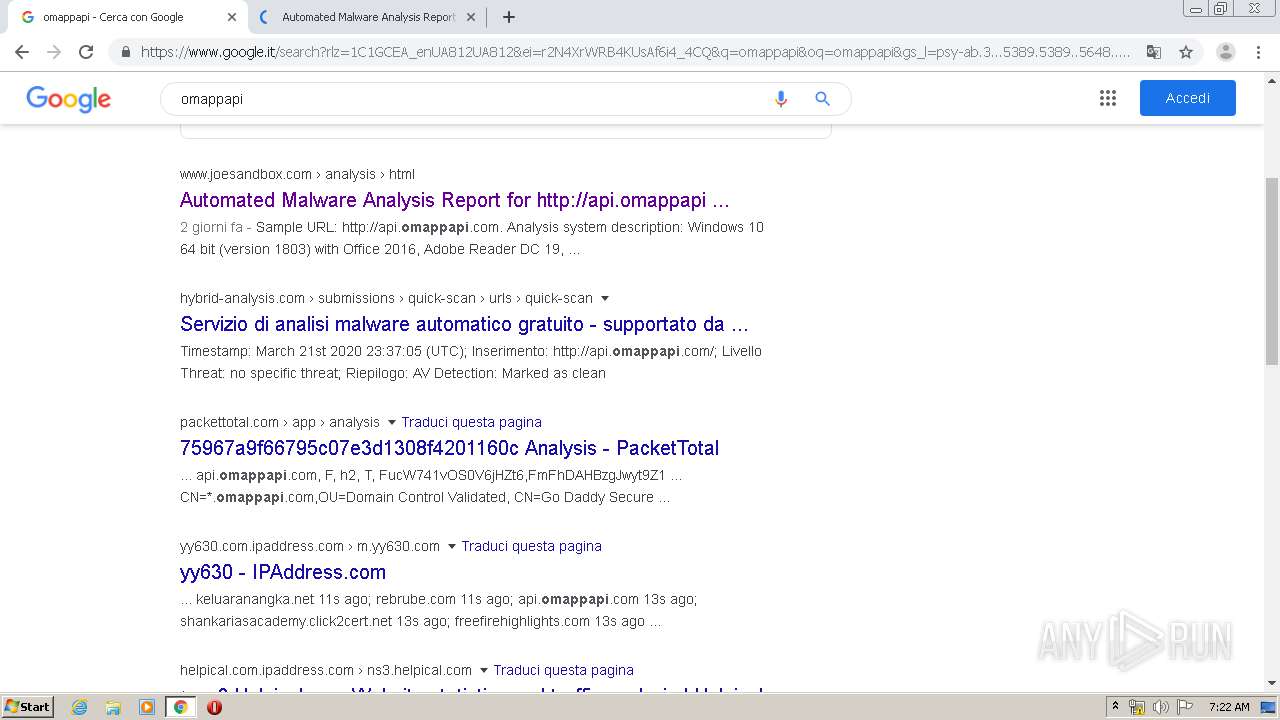The height and width of the screenshot is (720, 1280).
Task: Open File Explorer from taskbar
Action: (113, 707)
